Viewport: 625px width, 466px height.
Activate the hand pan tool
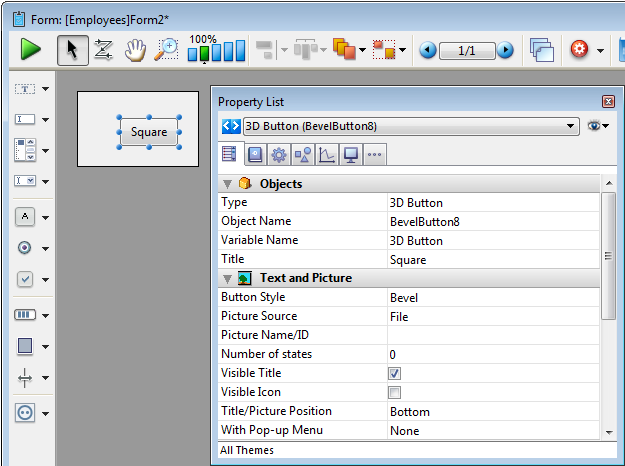(135, 50)
